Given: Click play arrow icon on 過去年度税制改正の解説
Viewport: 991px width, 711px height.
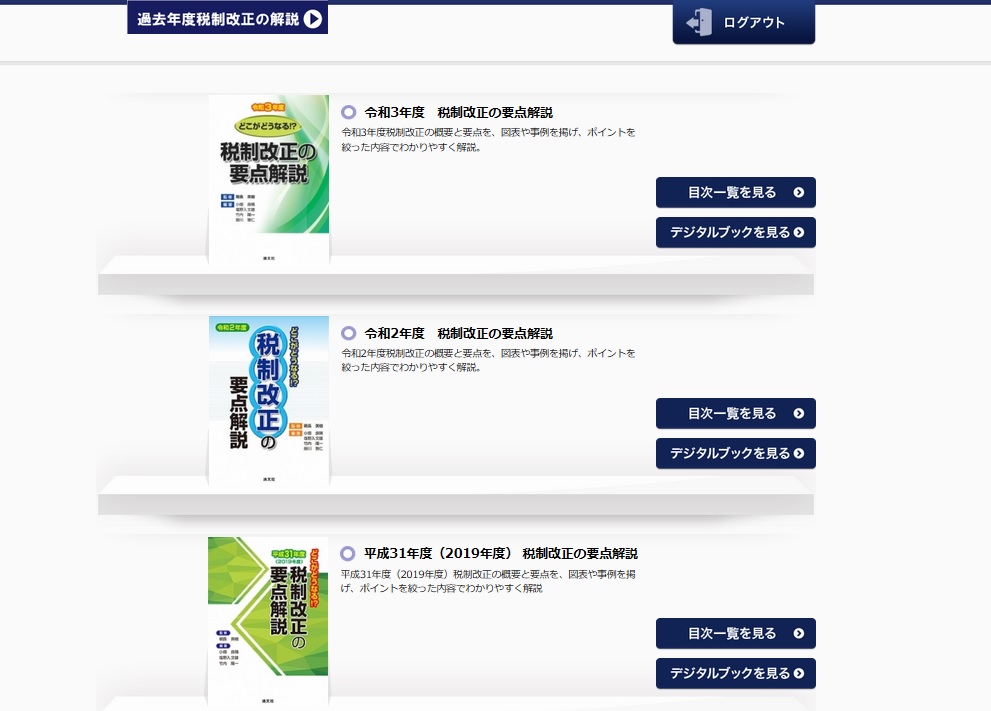Looking at the screenshot, I should tap(312, 19).
